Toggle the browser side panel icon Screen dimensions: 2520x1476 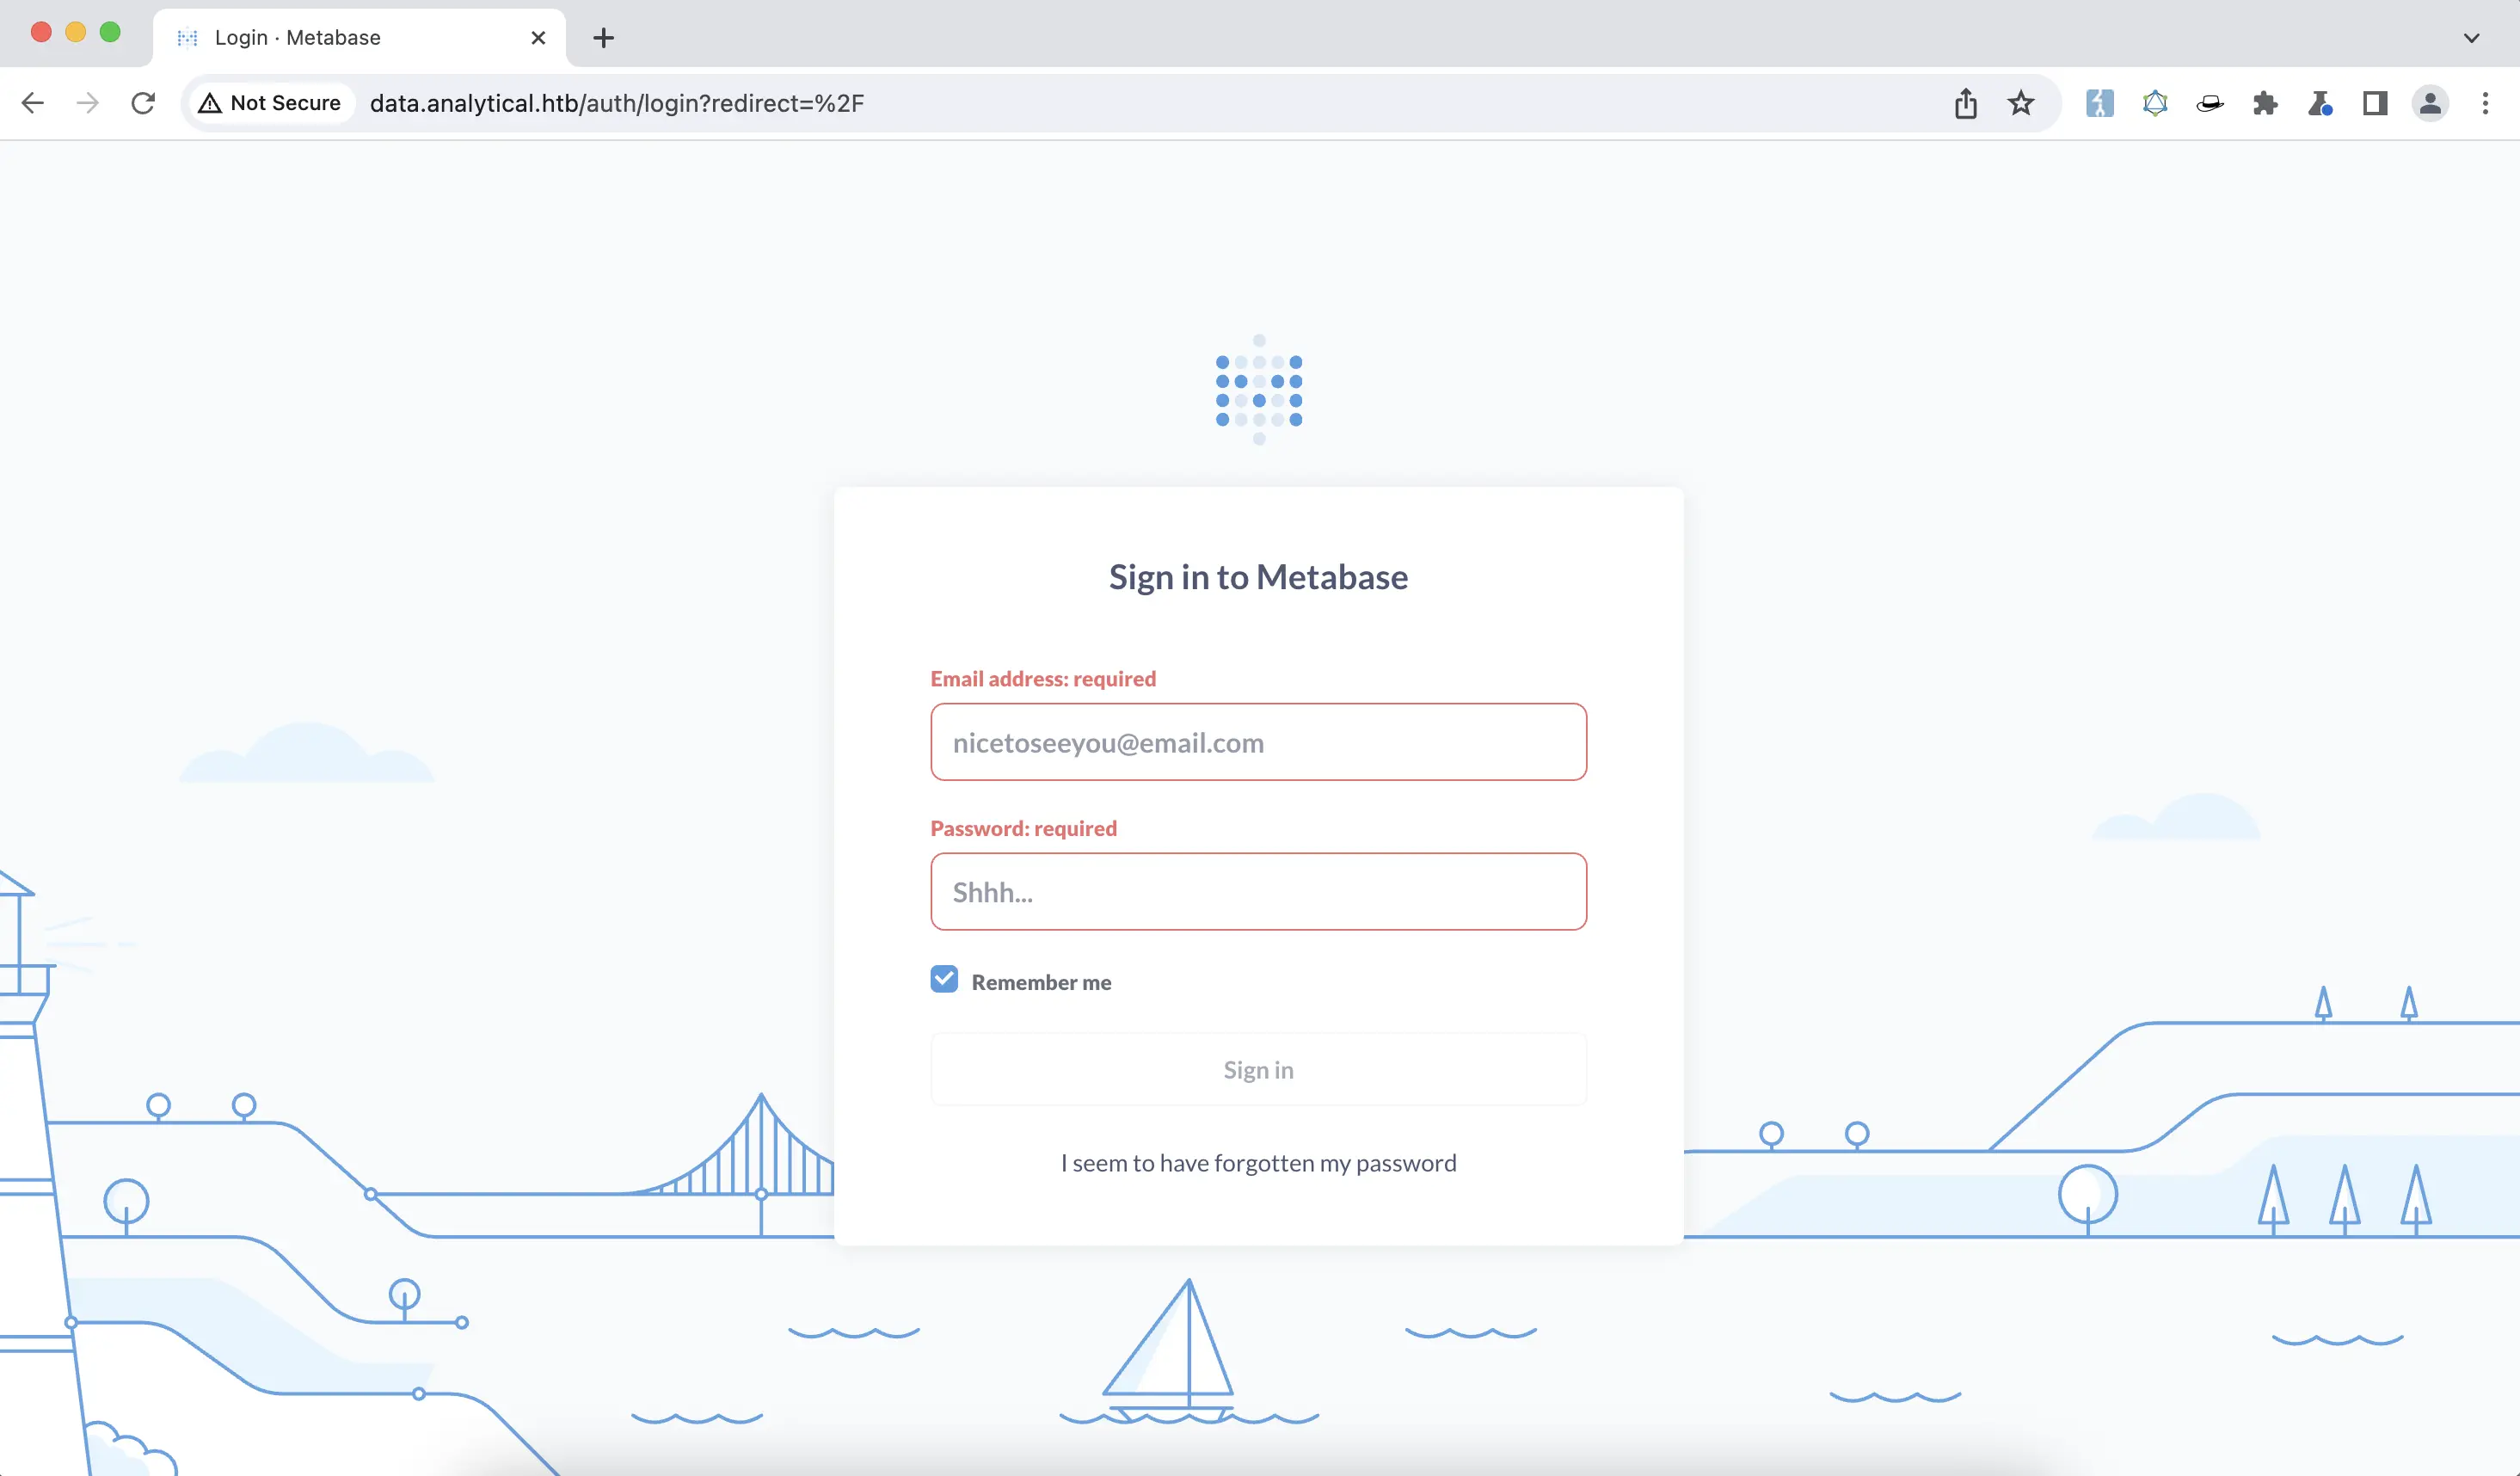2375,103
